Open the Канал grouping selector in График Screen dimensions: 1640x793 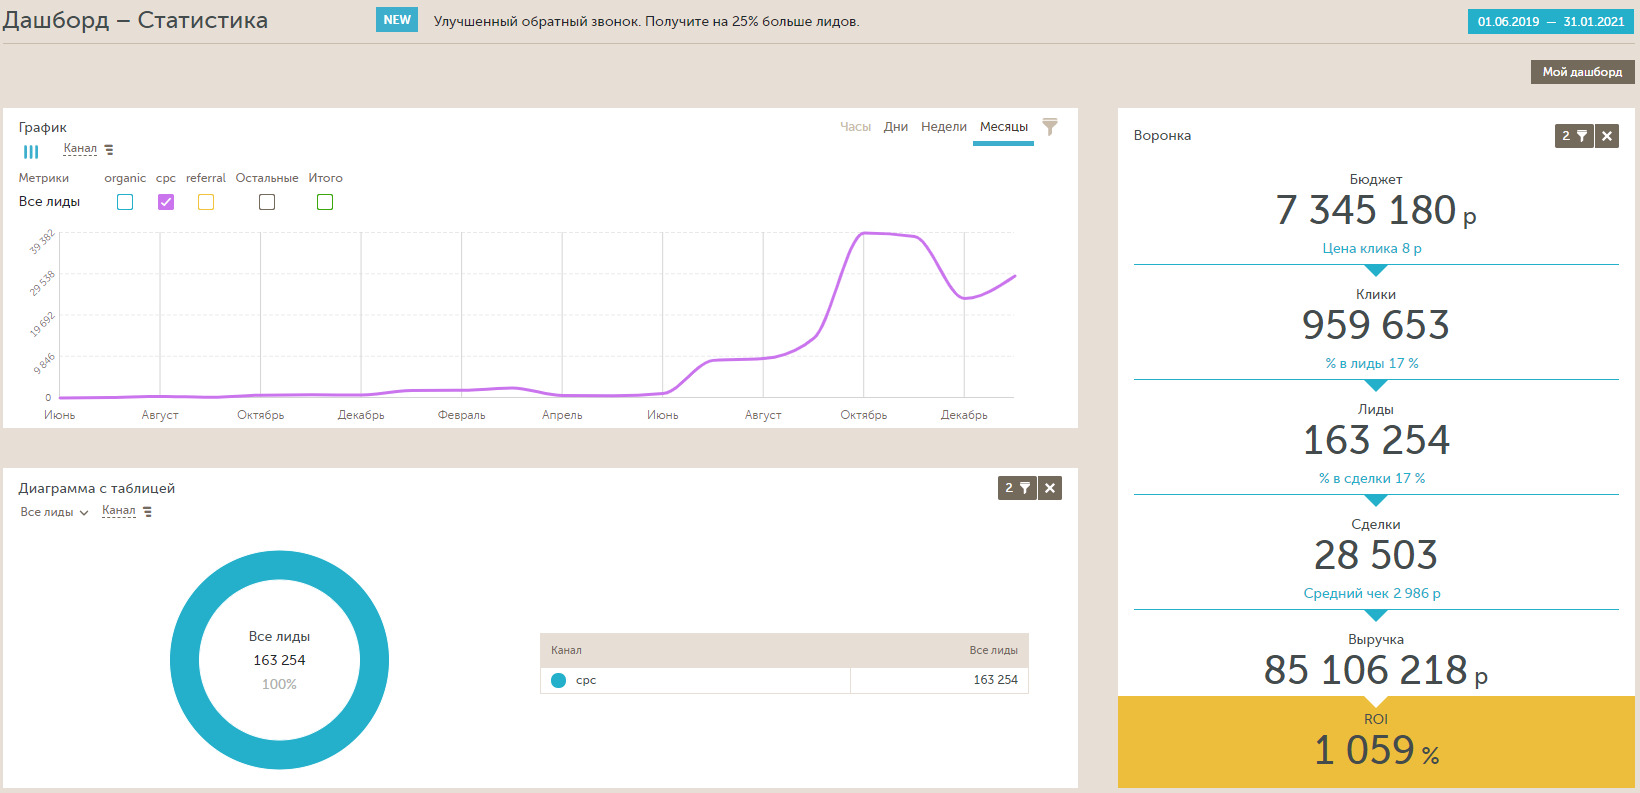(x=80, y=149)
